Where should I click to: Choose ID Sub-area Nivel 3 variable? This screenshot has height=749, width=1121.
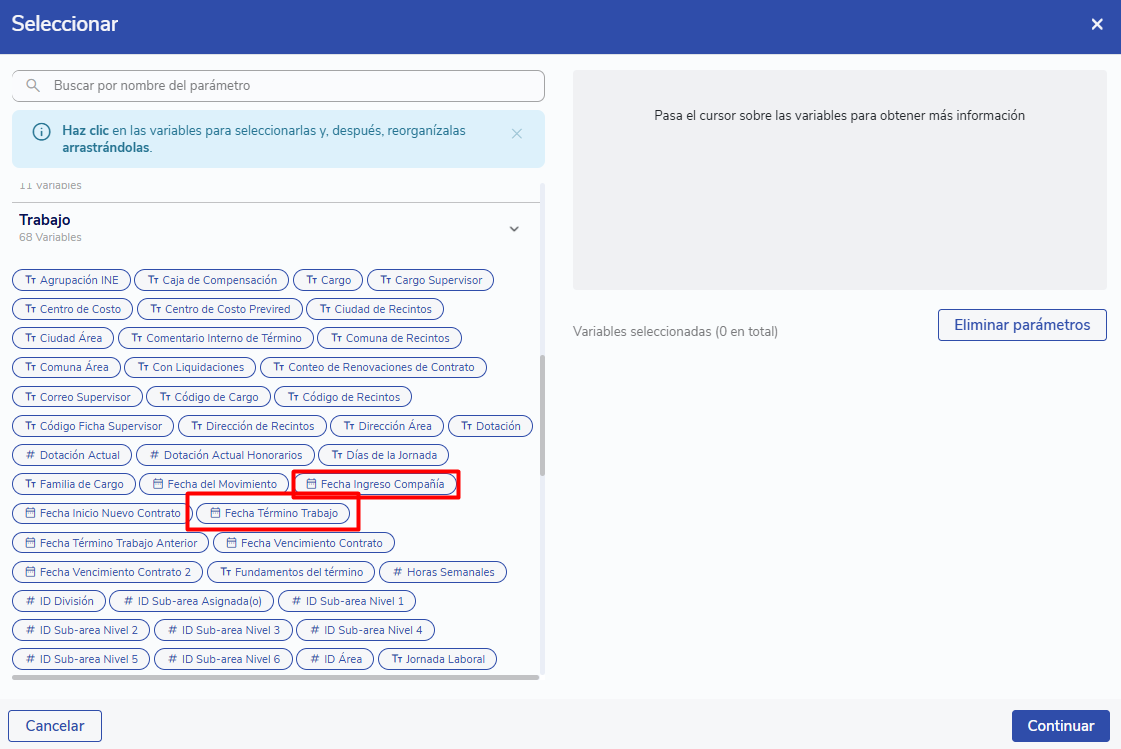click(x=223, y=630)
